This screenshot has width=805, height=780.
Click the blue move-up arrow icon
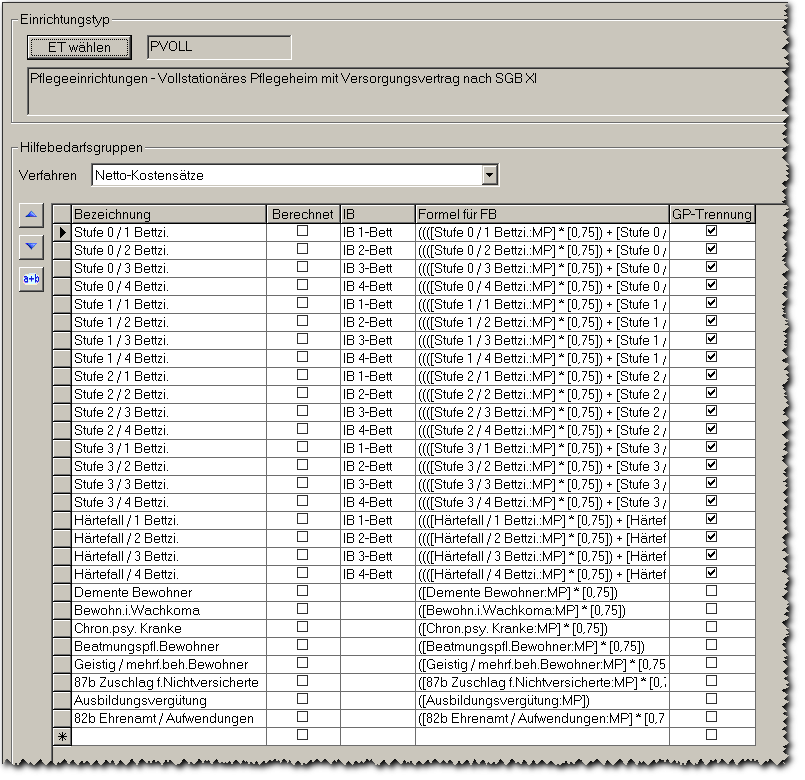click(33, 214)
